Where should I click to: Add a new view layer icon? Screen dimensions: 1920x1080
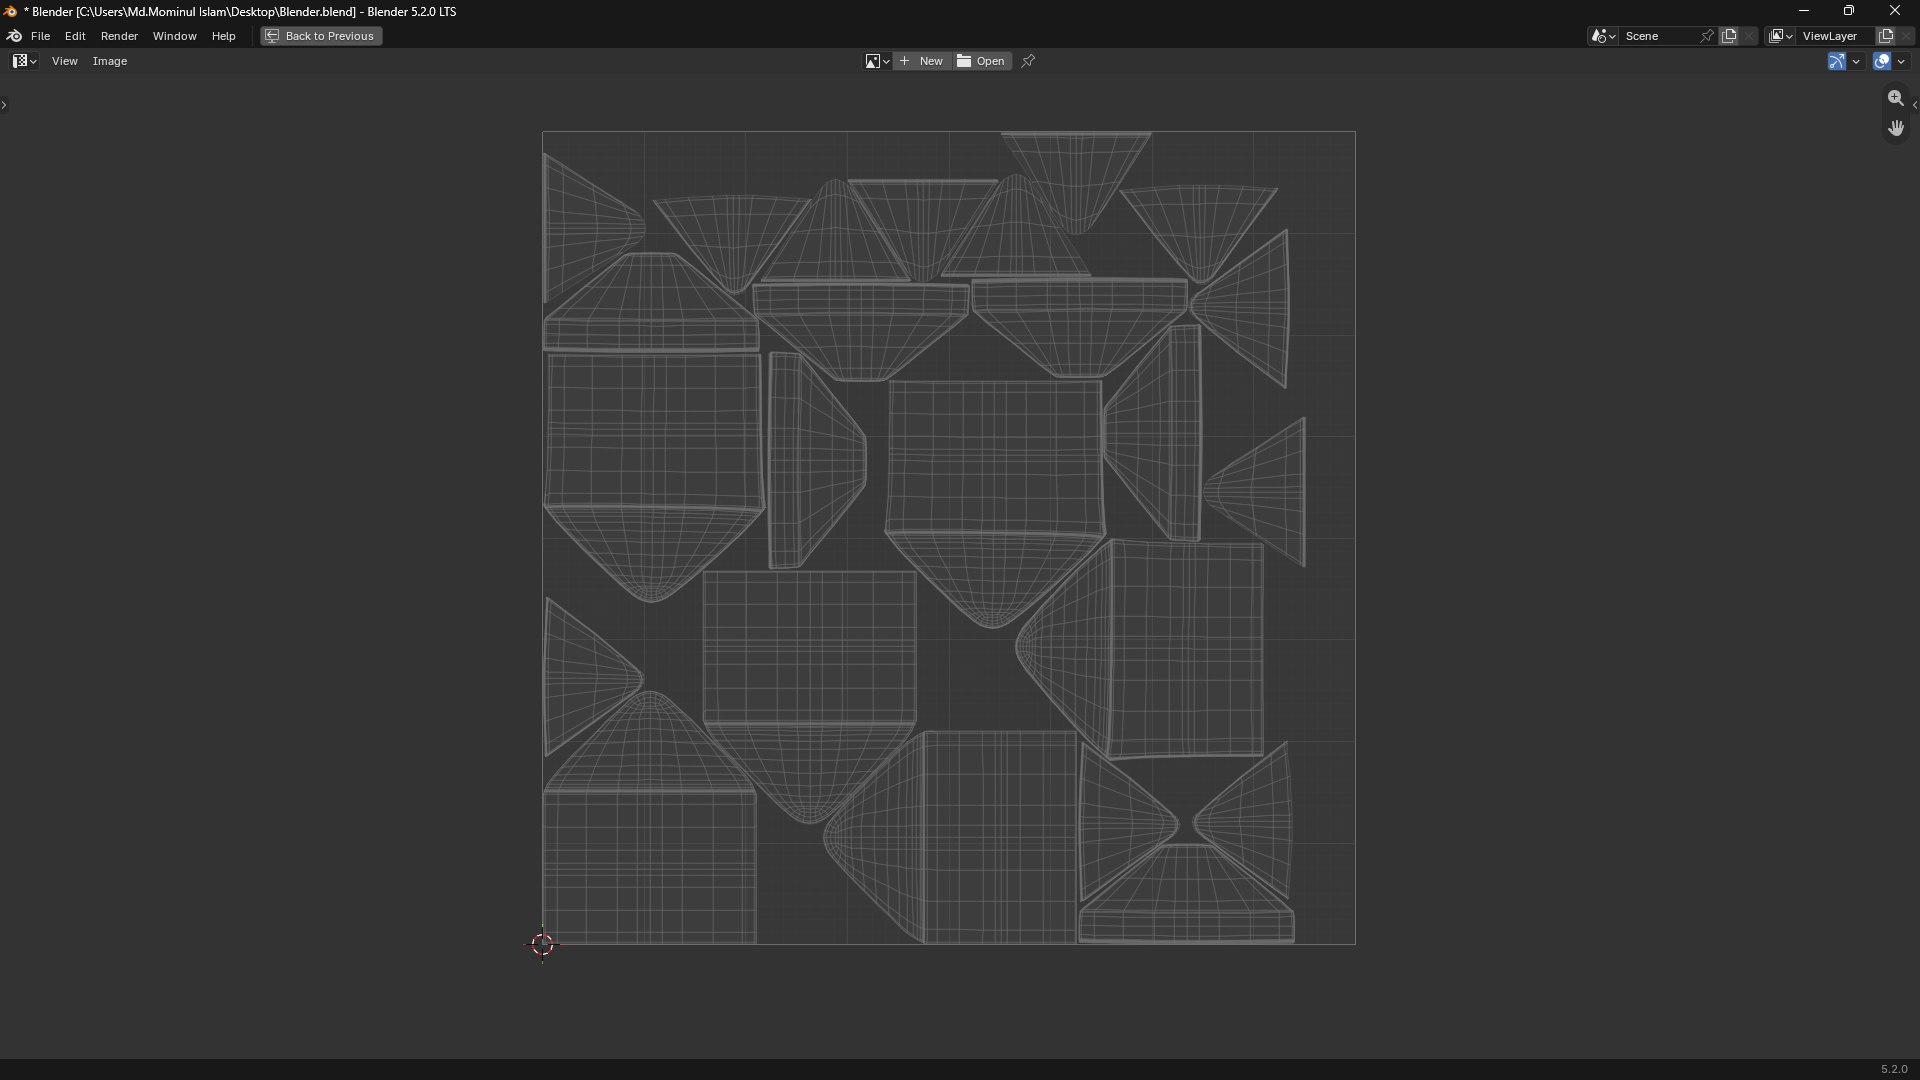1886,36
